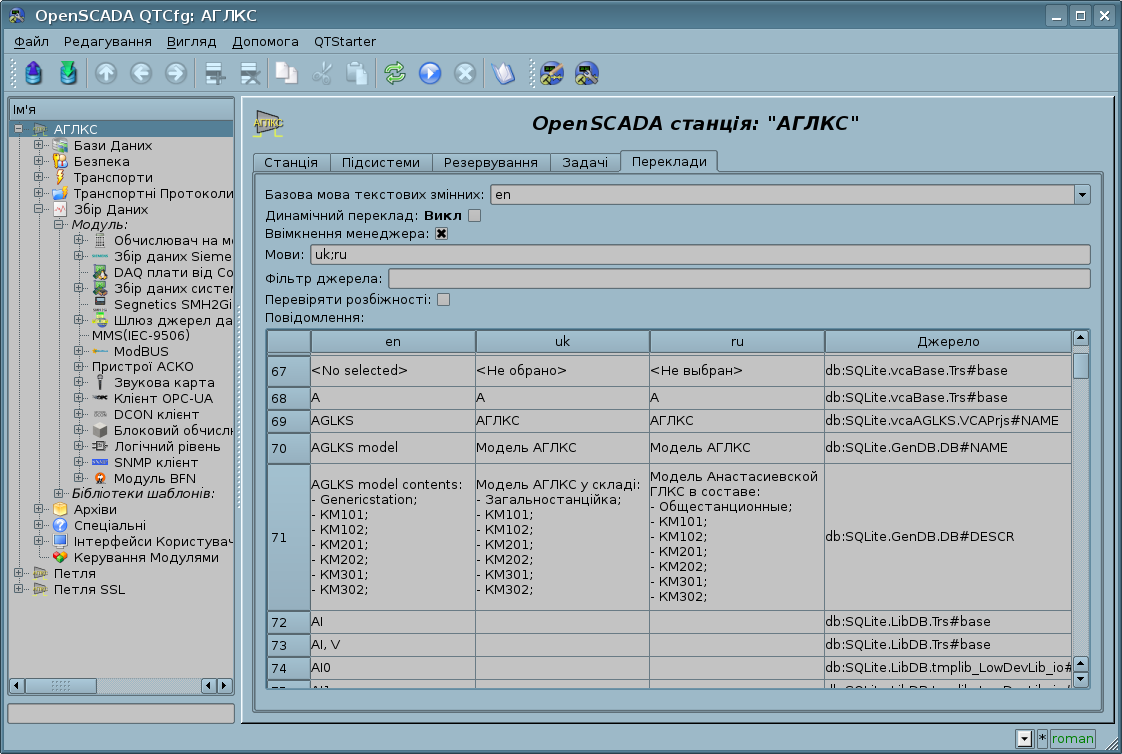Navigate forward with the right arrow icon
The height and width of the screenshot is (754, 1122).
[x=175, y=73]
